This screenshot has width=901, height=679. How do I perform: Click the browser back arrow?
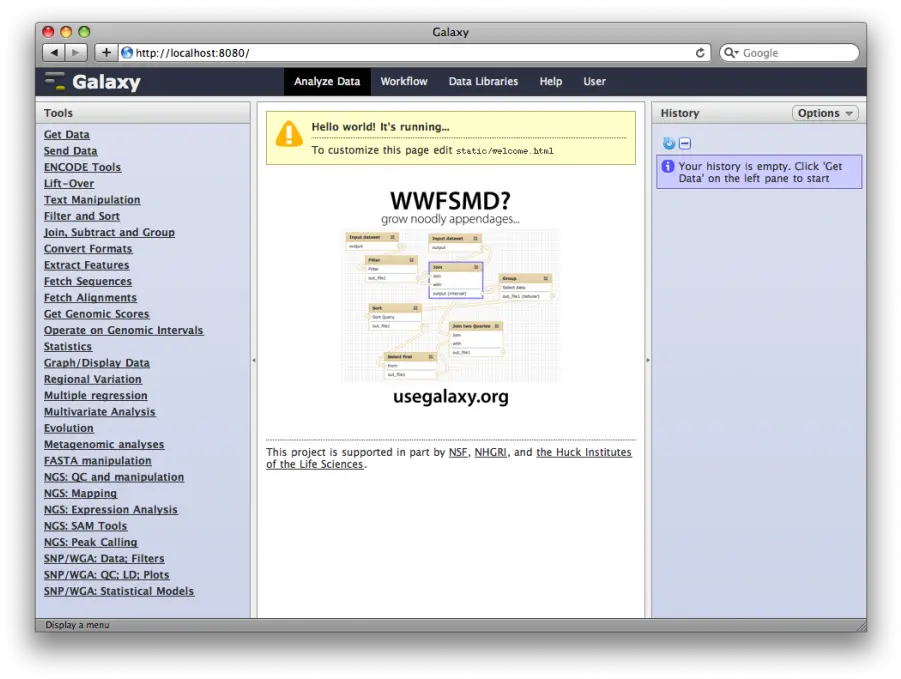tap(53, 53)
